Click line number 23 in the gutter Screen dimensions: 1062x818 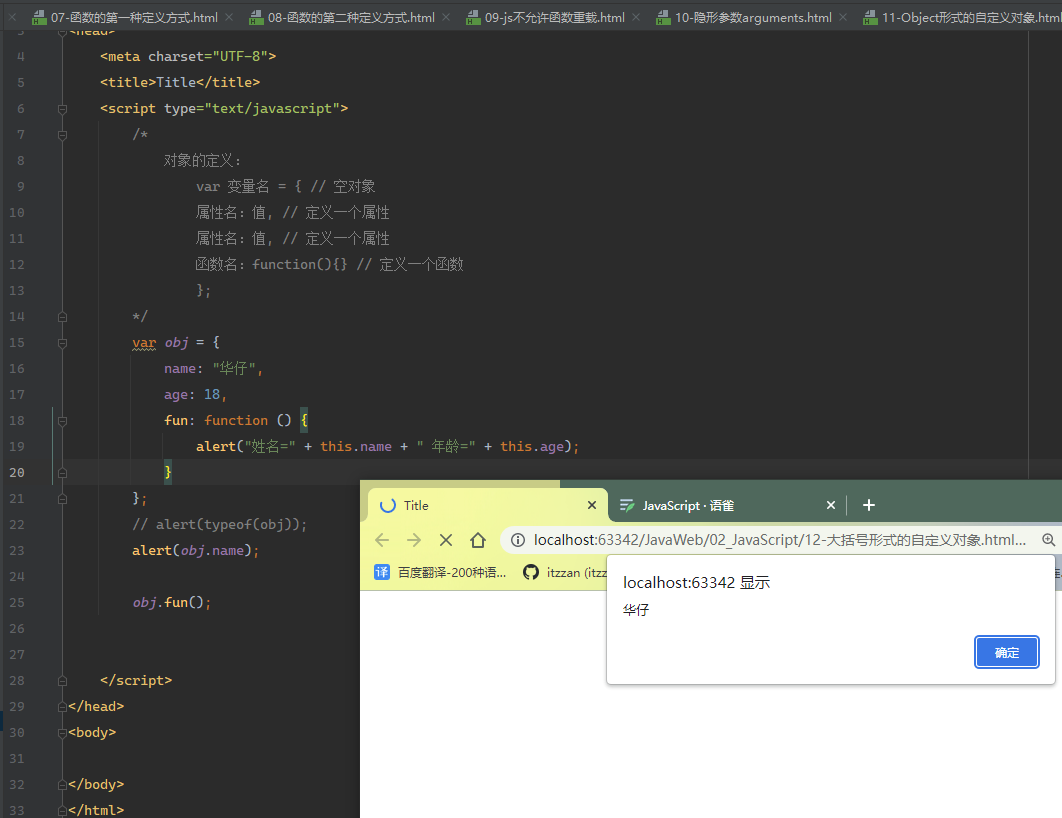(x=17, y=551)
